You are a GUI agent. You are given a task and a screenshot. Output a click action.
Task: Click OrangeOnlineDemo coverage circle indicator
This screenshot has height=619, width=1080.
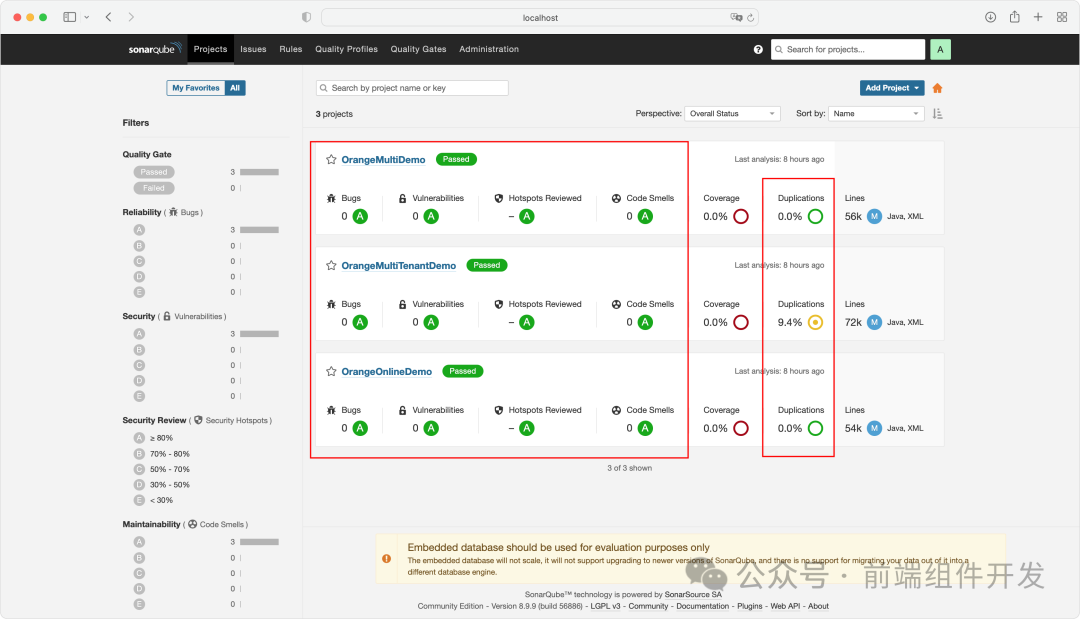point(741,428)
